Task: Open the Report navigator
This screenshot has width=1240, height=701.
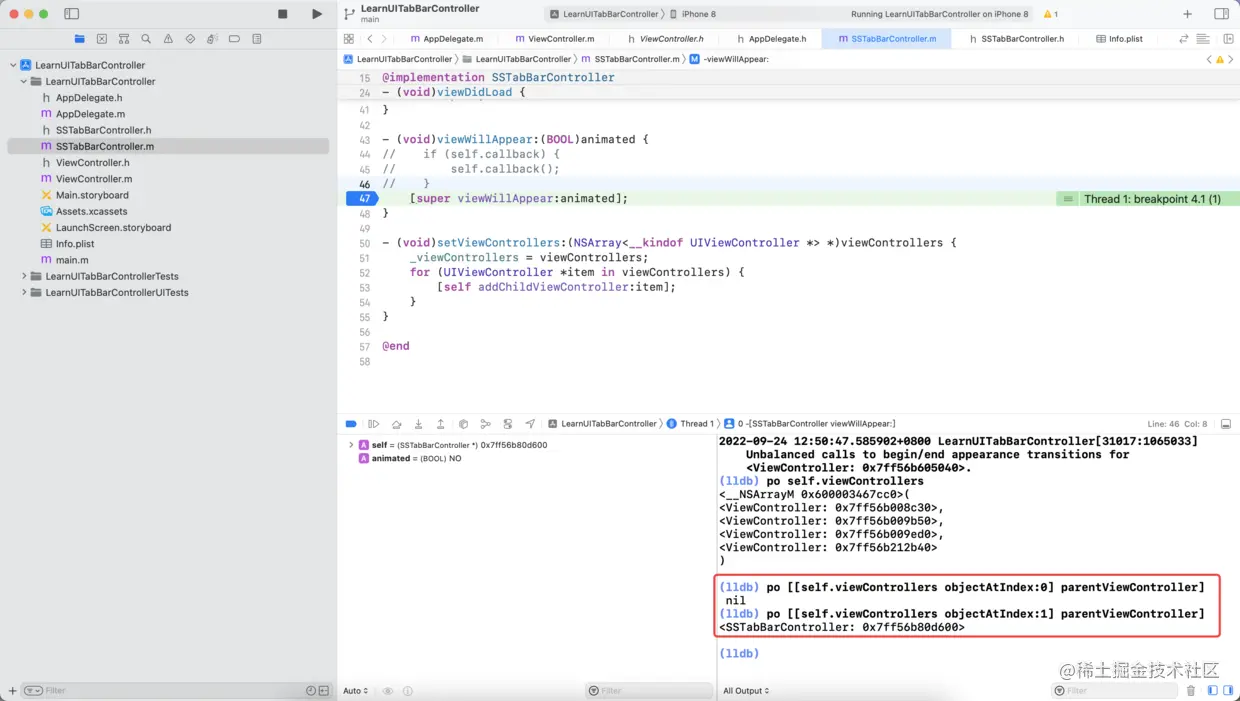Action: [257, 39]
